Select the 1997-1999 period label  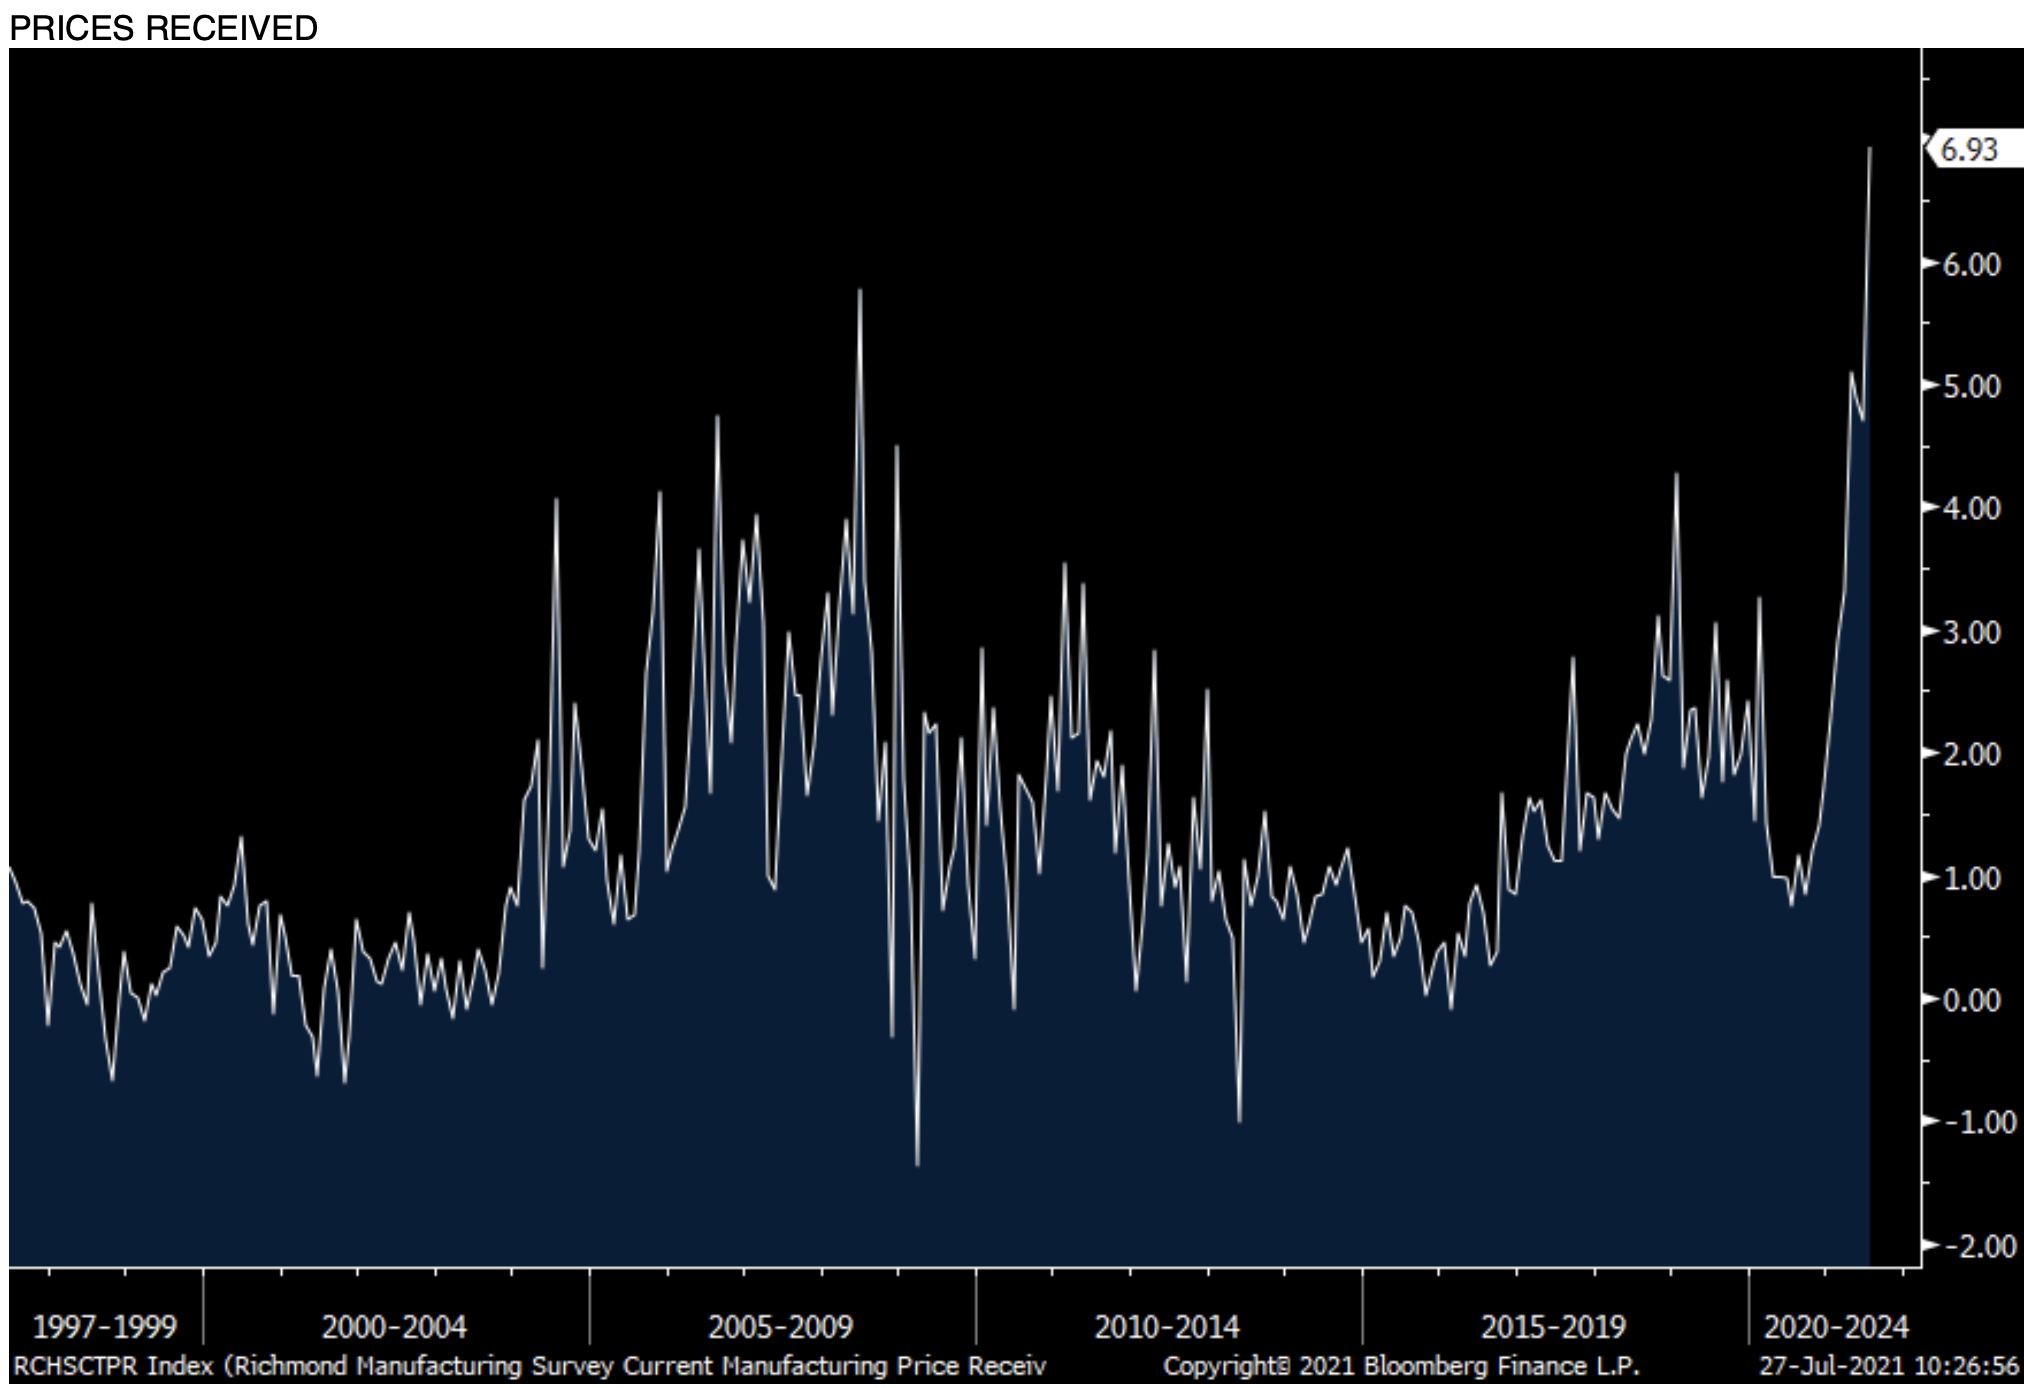click(104, 1327)
